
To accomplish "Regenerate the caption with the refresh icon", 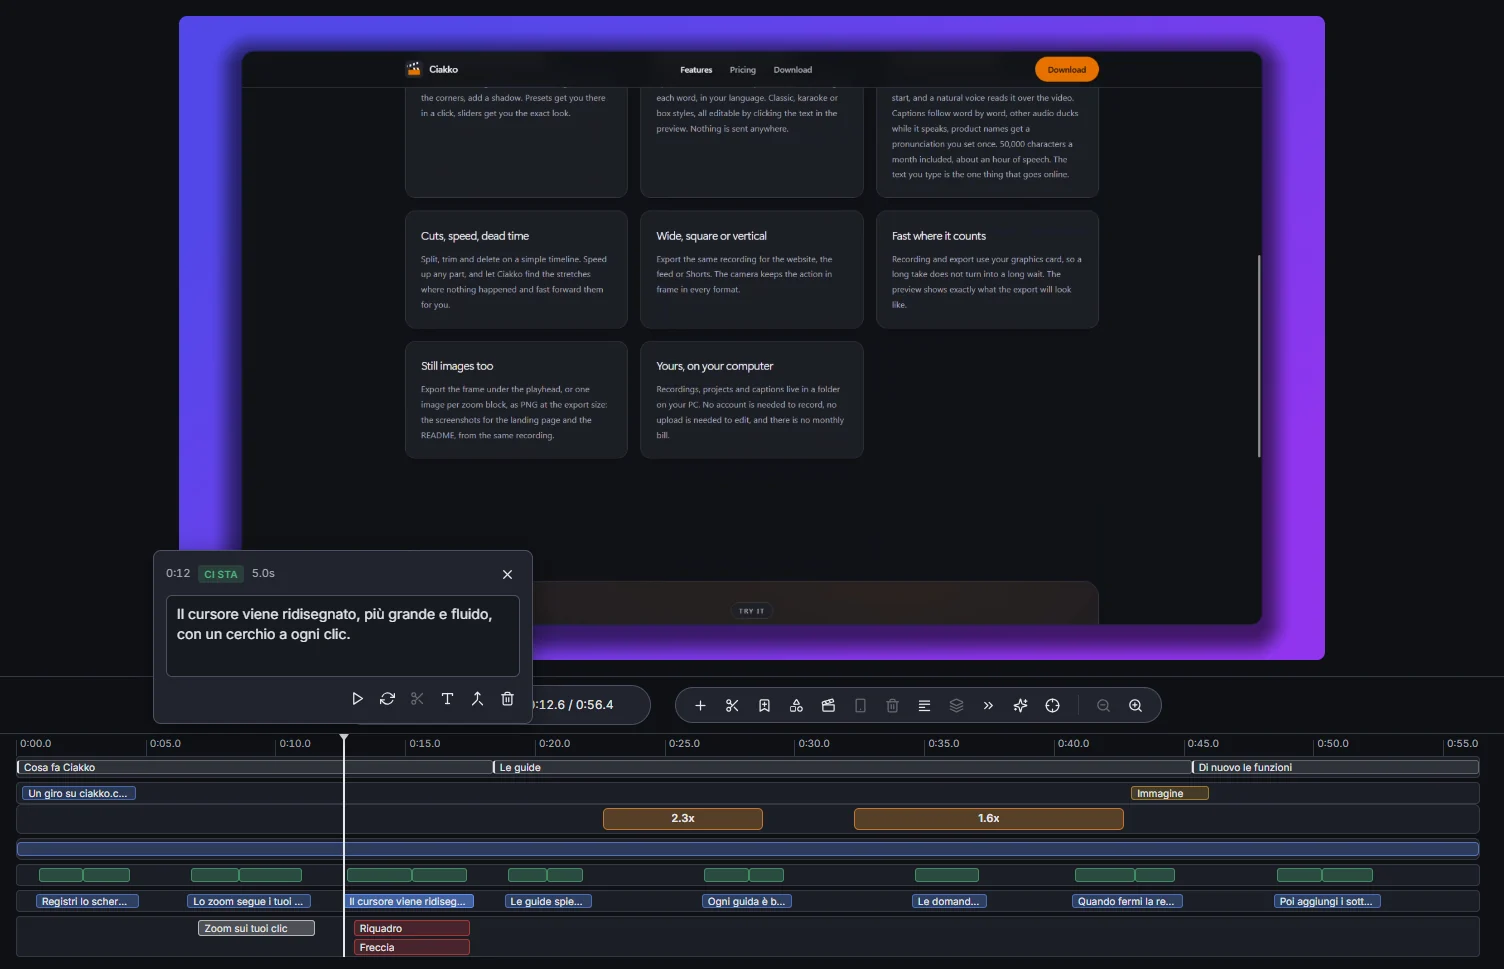I will tap(387, 699).
